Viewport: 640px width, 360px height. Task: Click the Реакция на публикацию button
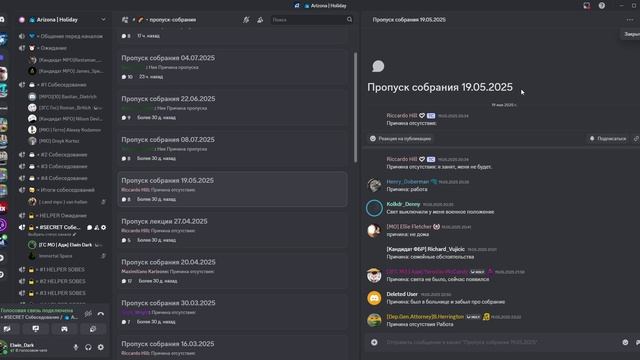click(x=401, y=139)
